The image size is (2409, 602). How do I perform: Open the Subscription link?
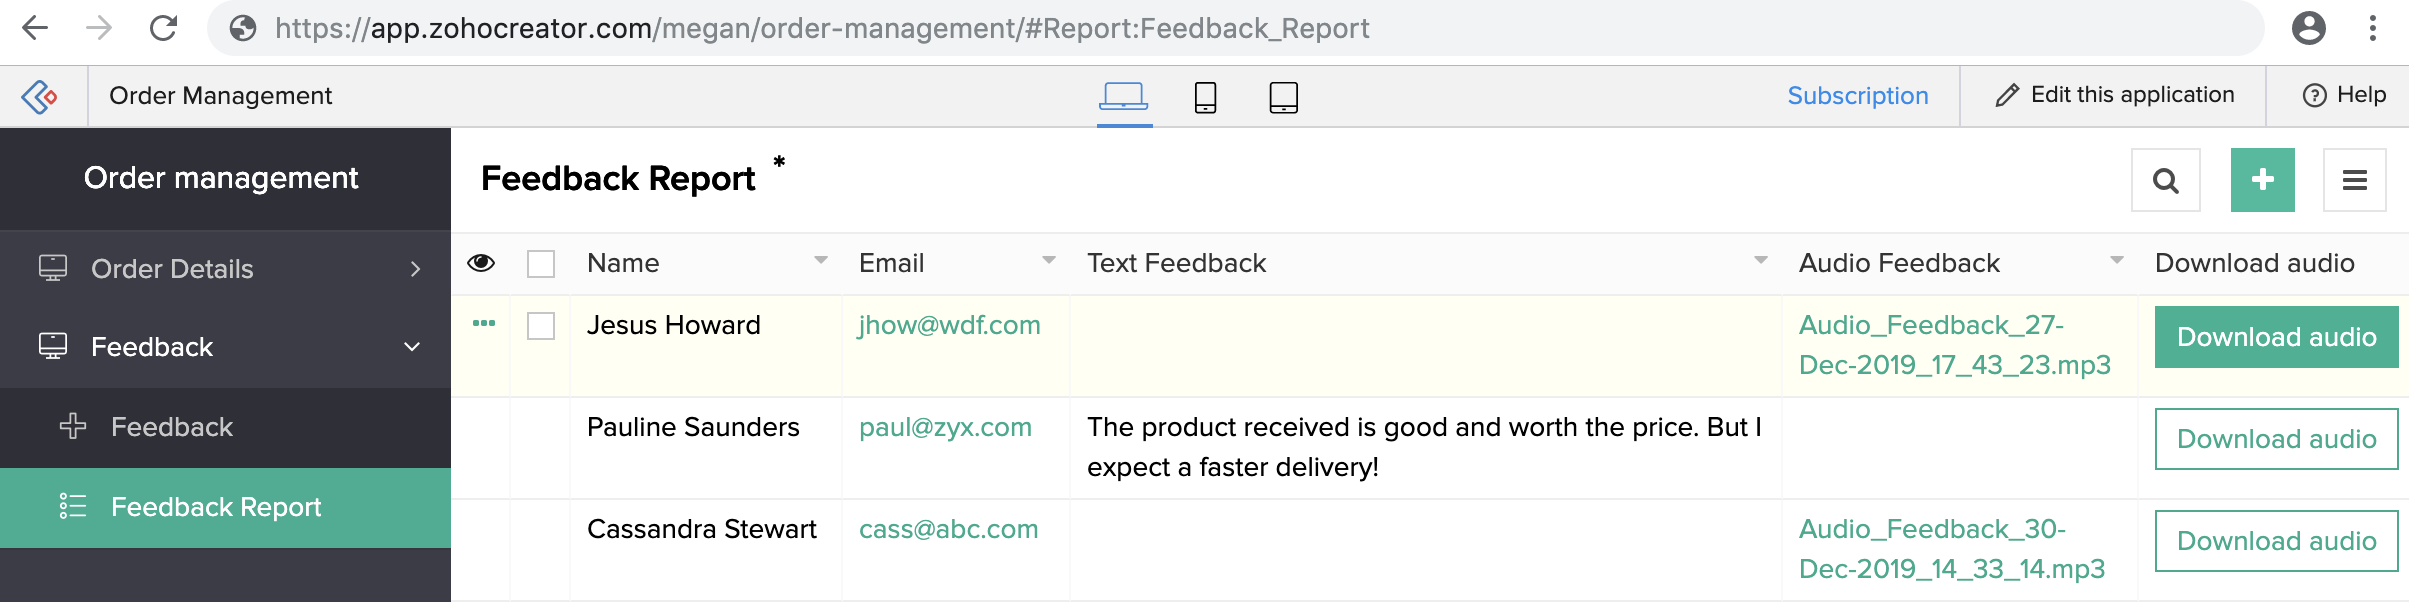pyautogui.click(x=1857, y=96)
